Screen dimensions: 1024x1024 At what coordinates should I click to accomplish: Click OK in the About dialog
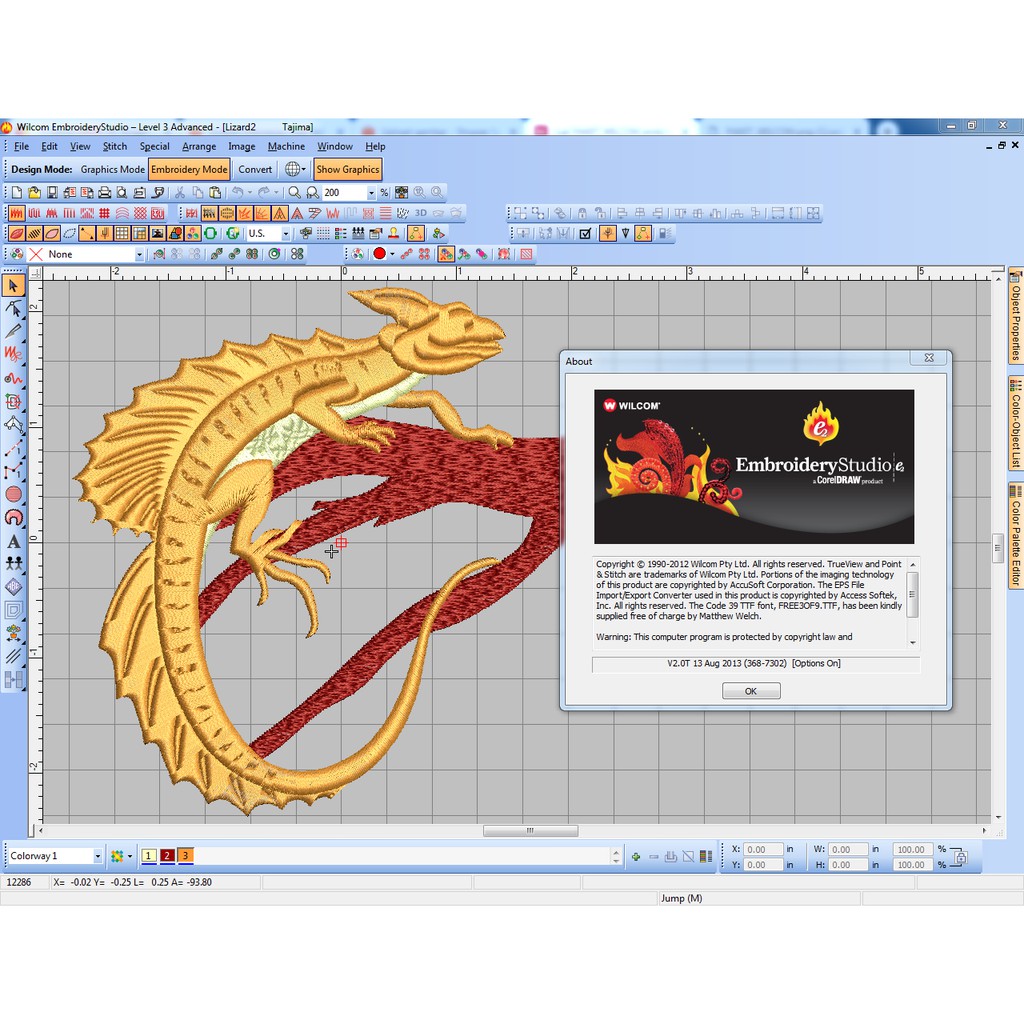751,691
